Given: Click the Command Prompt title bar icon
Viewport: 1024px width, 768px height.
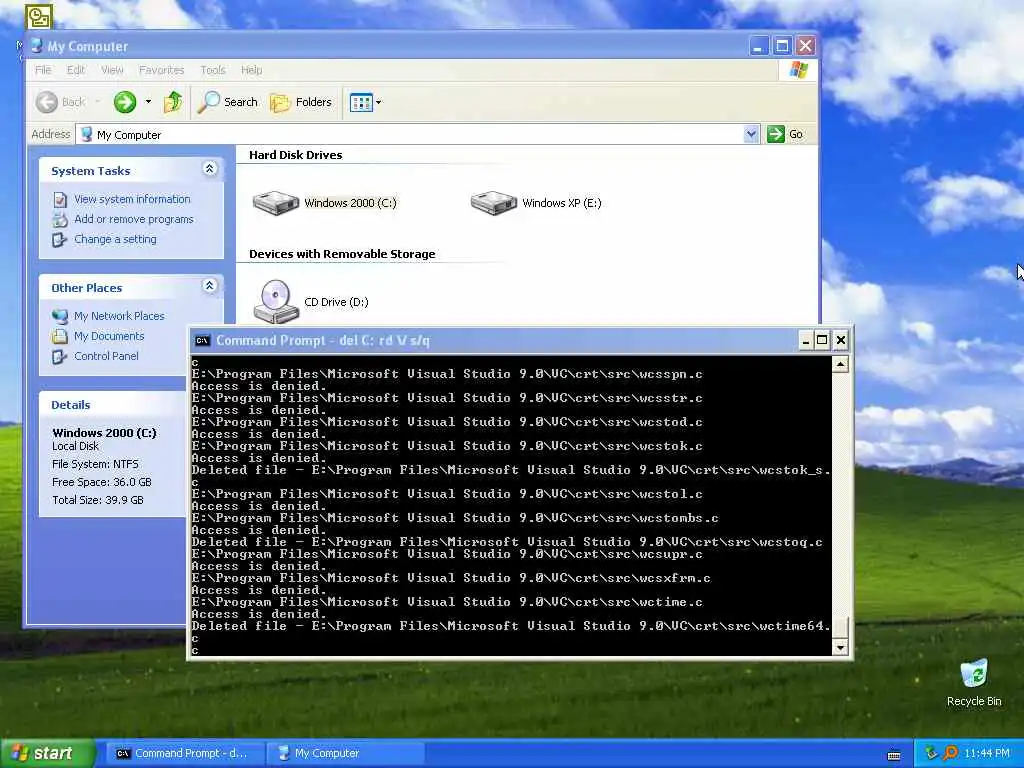Looking at the screenshot, I should [202, 340].
